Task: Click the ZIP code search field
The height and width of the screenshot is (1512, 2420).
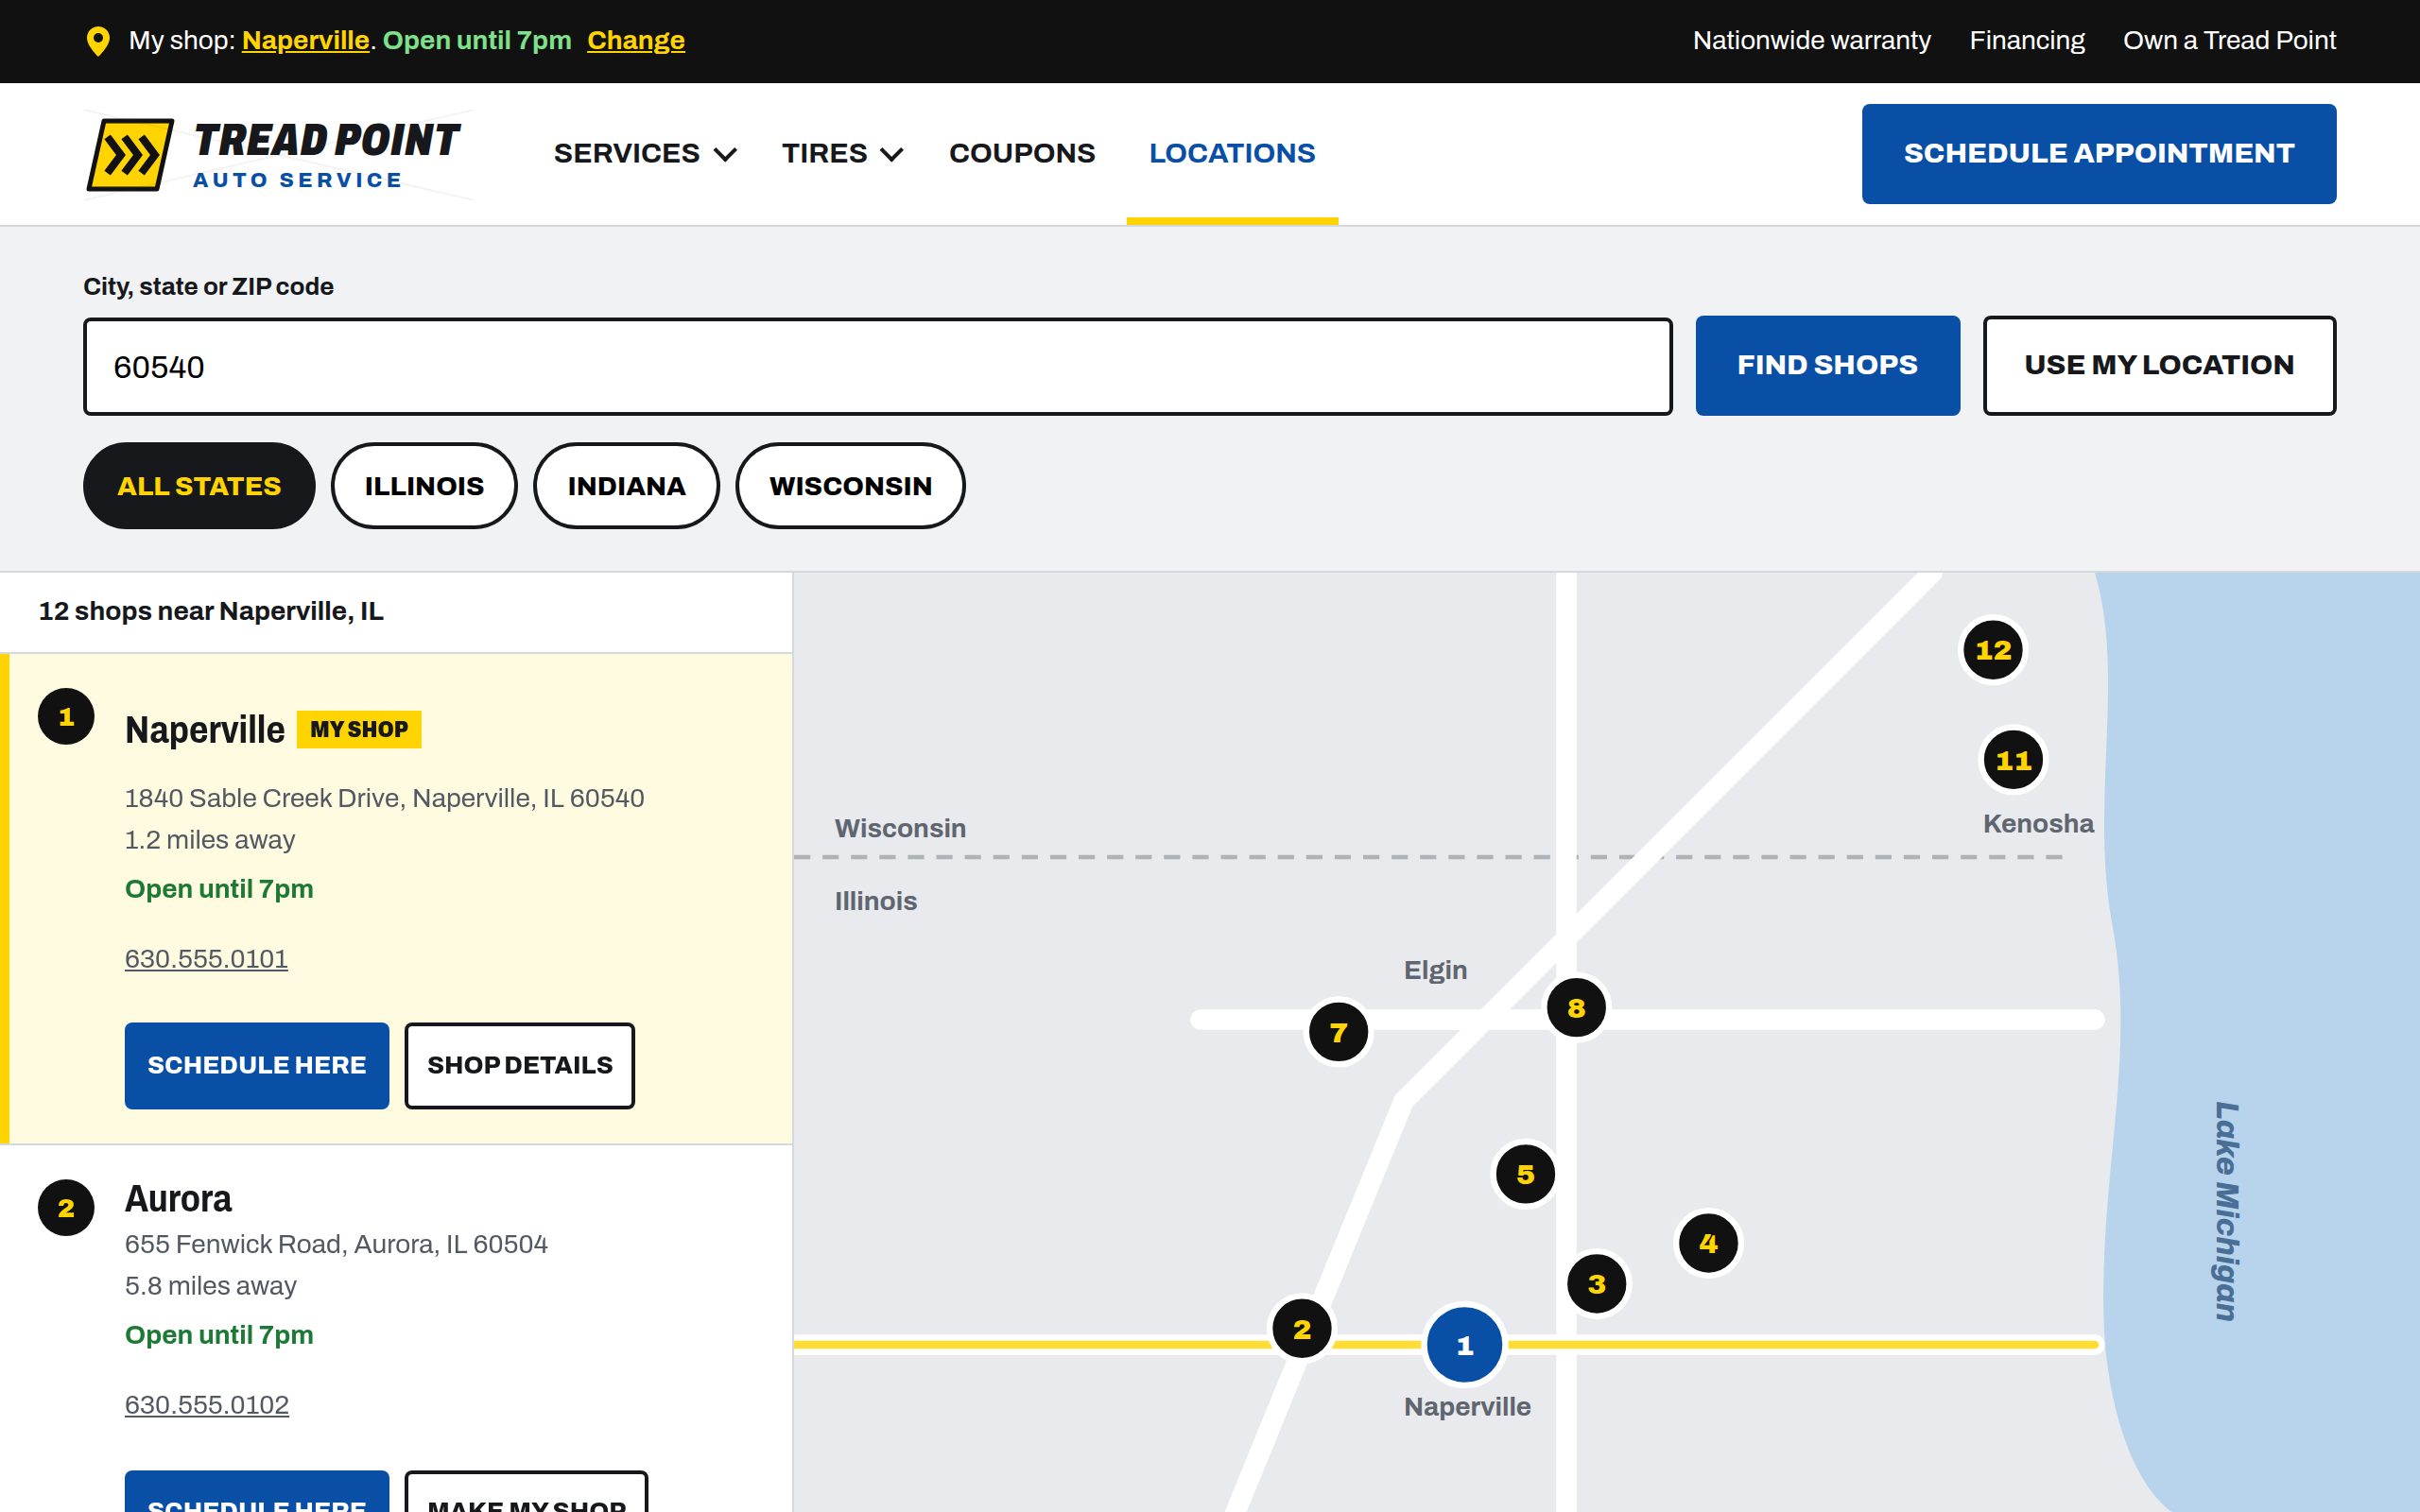Action: (x=878, y=366)
